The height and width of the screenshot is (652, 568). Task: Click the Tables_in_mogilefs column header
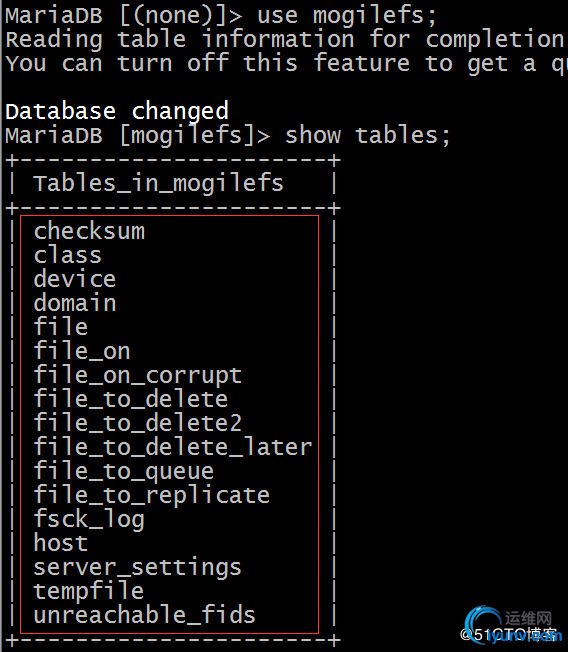[x=158, y=183]
